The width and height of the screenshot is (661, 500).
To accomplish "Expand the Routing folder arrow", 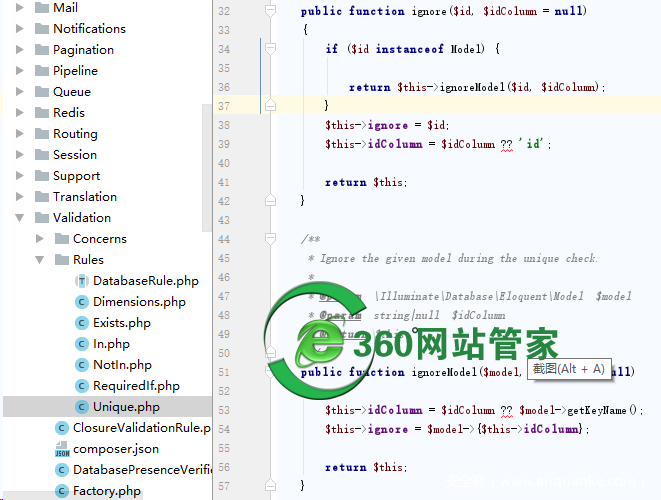I will point(19,134).
